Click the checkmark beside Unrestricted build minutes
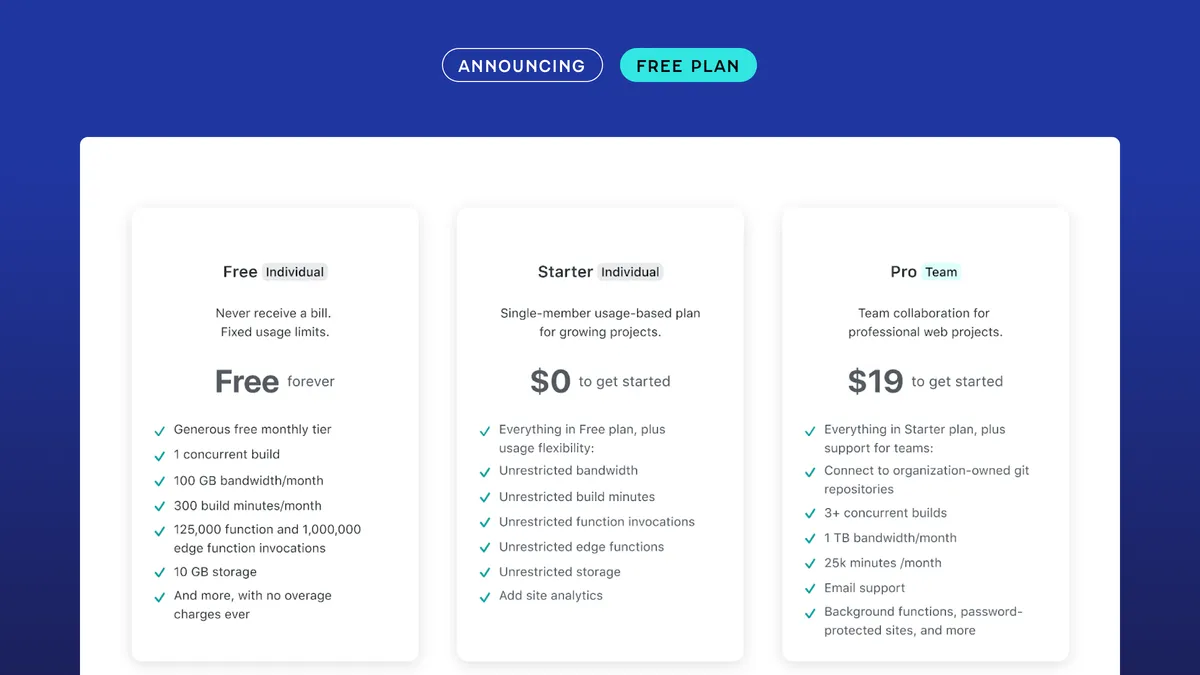 (x=484, y=496)
